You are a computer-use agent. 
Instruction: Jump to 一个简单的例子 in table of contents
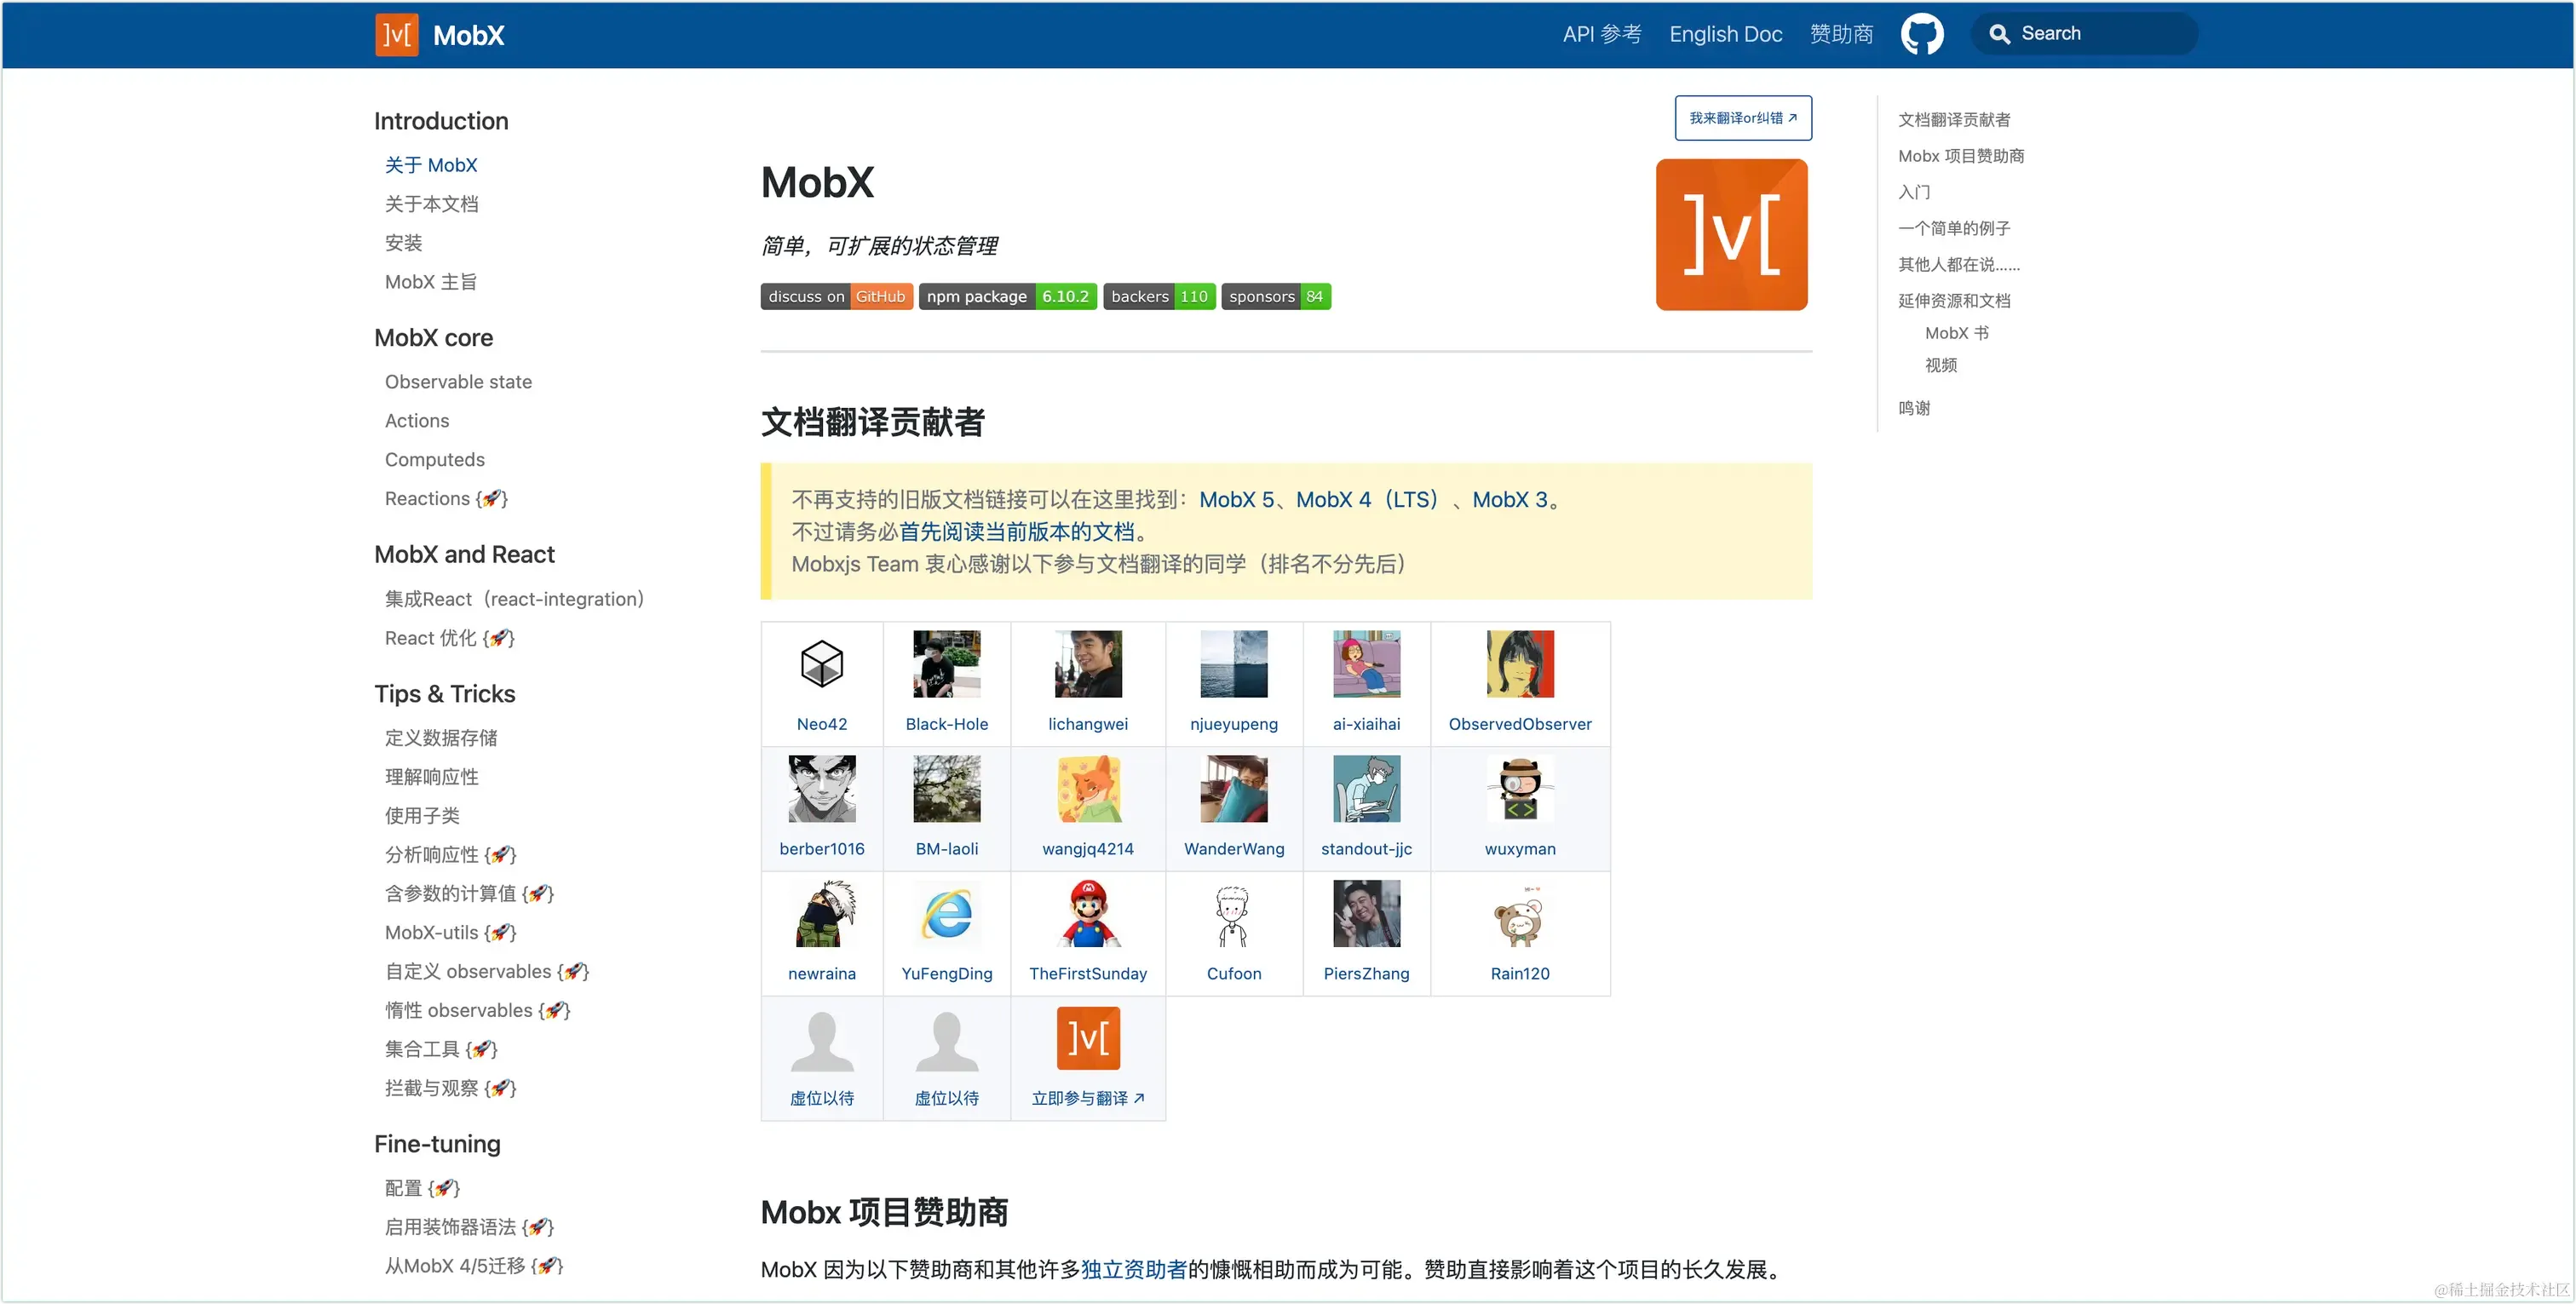click(1953, 228)
